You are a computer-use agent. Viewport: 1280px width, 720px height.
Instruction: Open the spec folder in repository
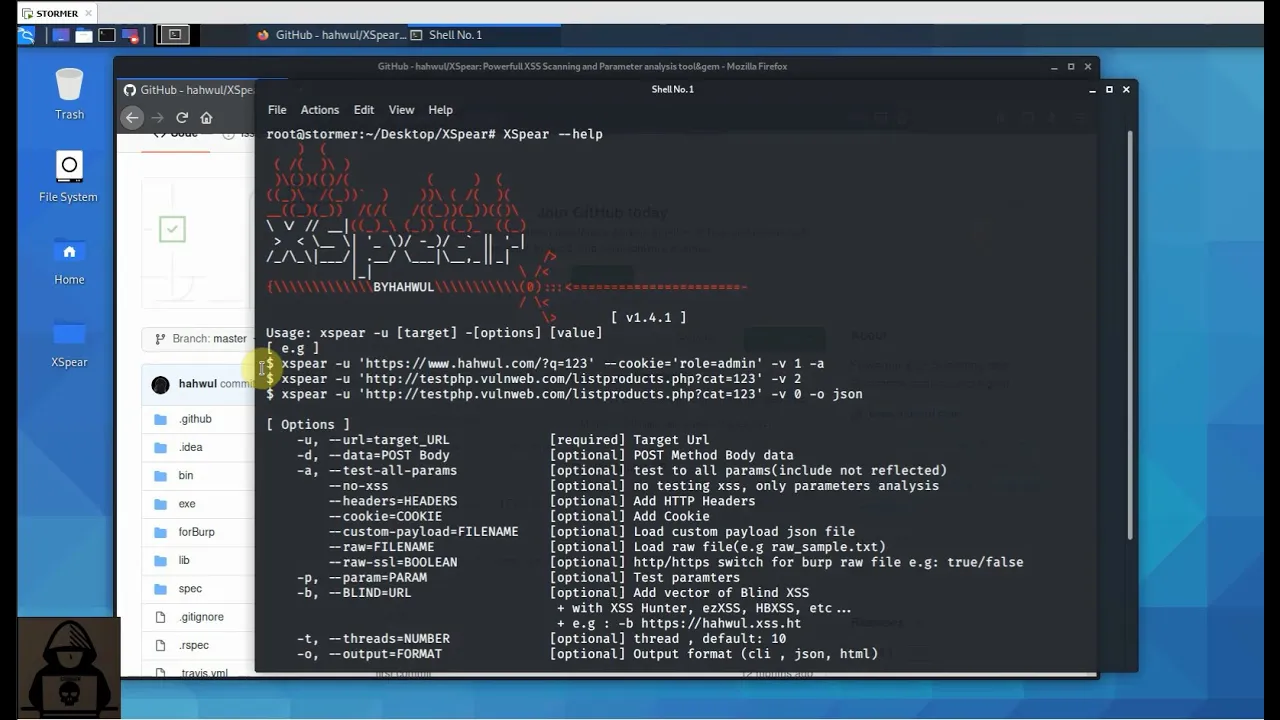click(190, 589)
